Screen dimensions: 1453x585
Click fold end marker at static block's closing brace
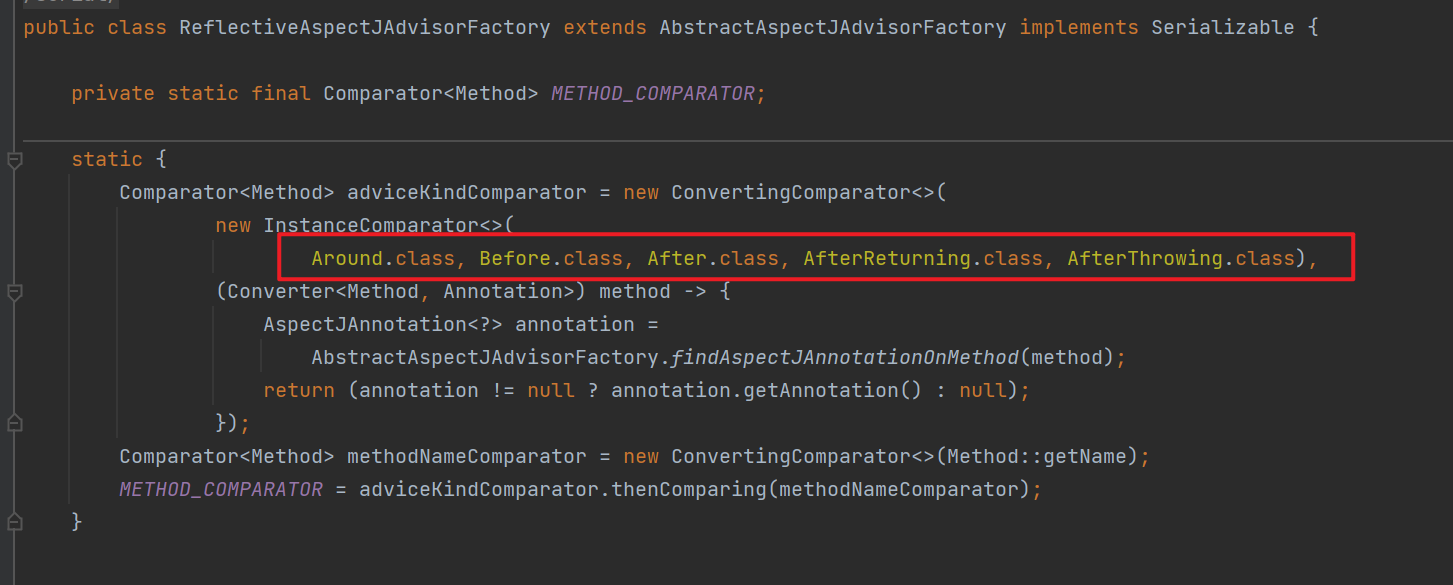click(14, 522)
